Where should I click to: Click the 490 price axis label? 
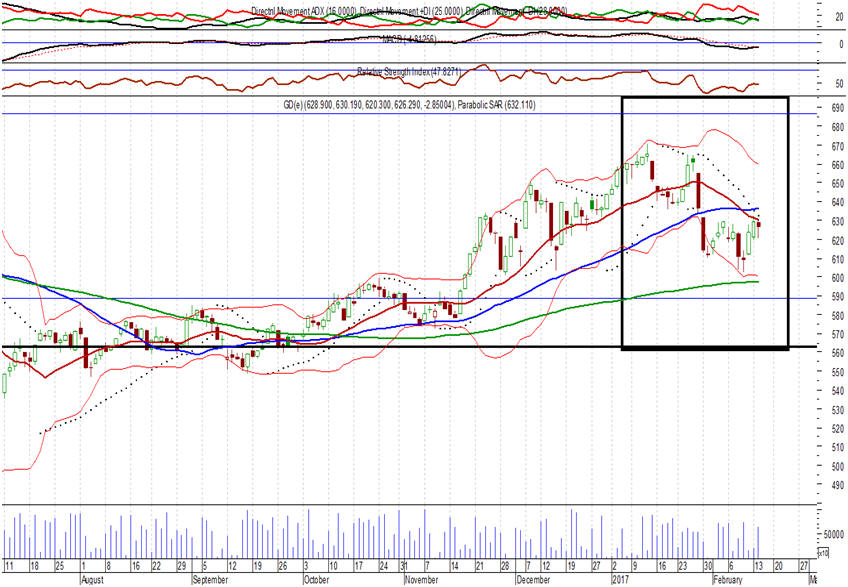point(838,485)
